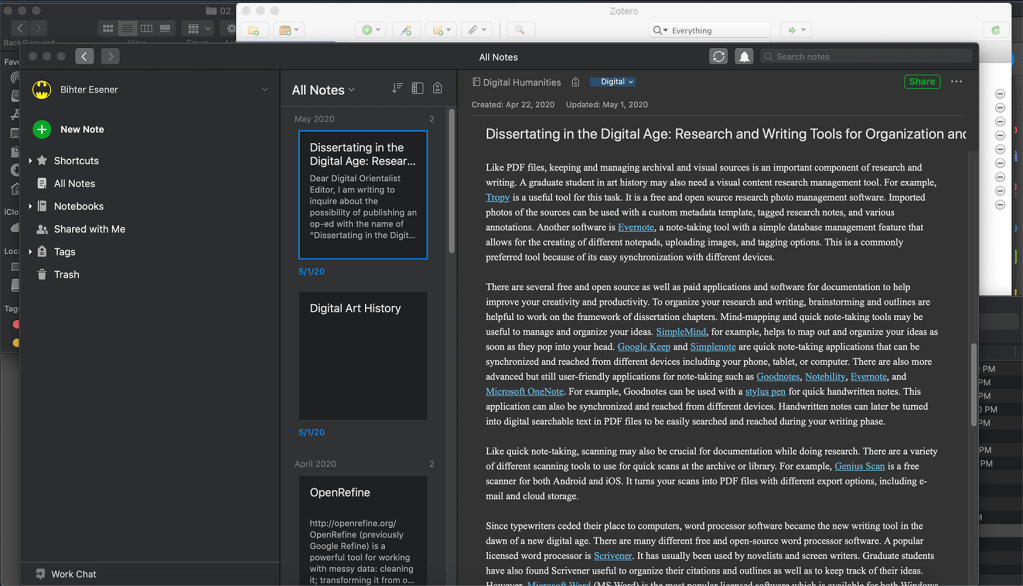Open the Bihter Esener account dropdown
The width and height of the screenshot is (1023, 586).
click(x=265, y=90)
